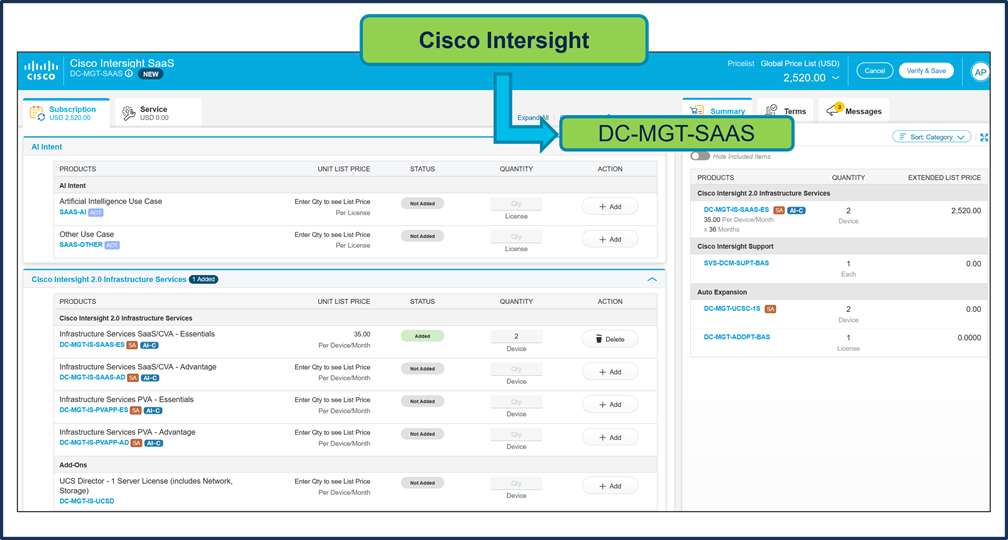
Task: Open DC-MGT-IS-PVAPP-ES product link
Action: pyautogui.click(x=94, y=411)
